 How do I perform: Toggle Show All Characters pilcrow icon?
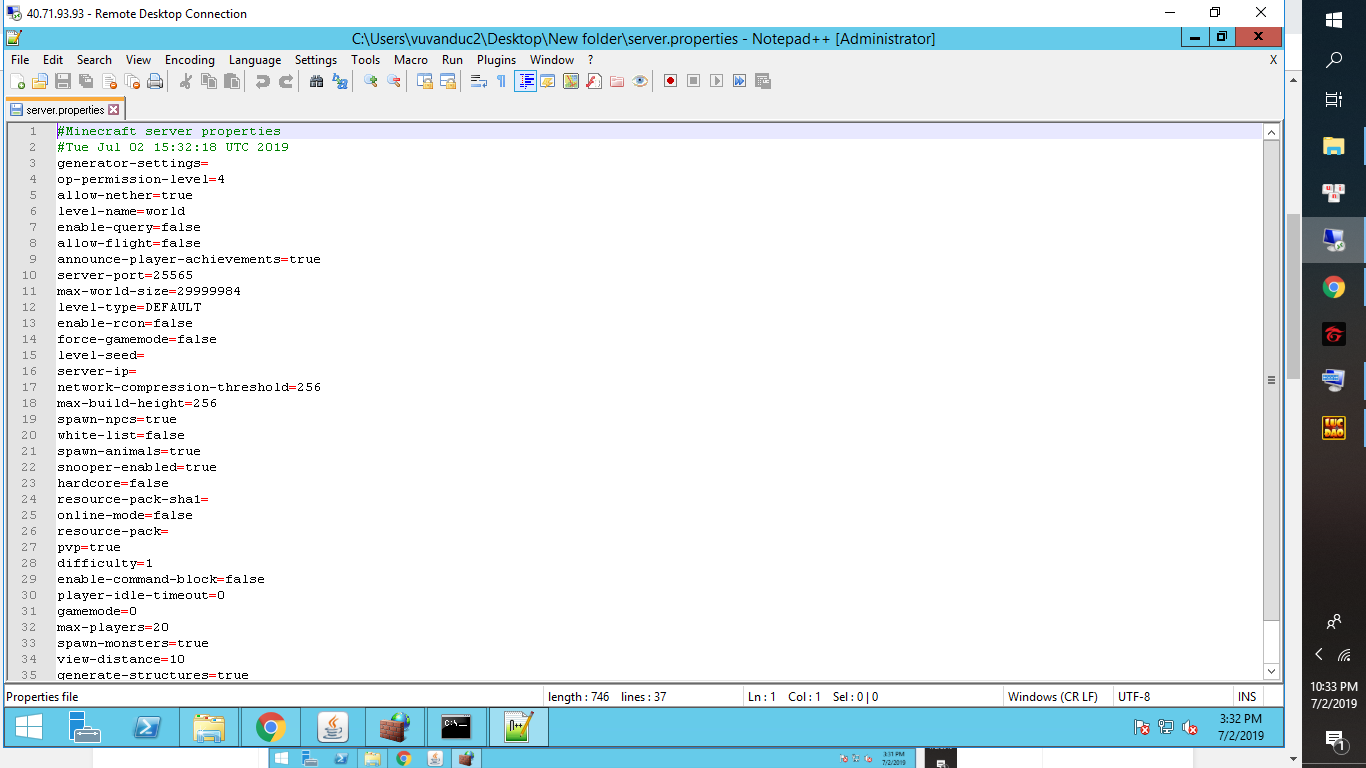pyautogui.click(x=502, y=81)
